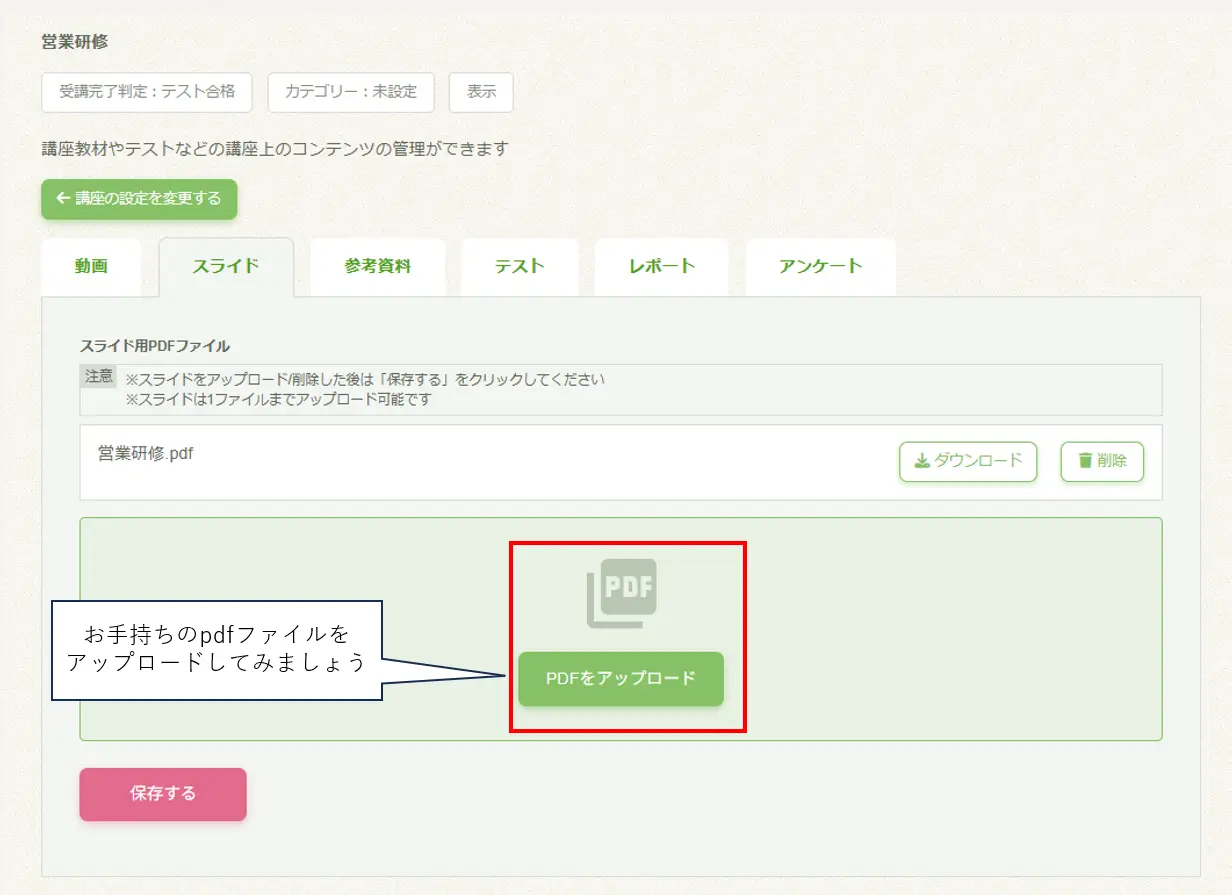Viewport: 1232px width, 895px height.
Task: Switch to the 動画 tab
Action: [x=92, y=267]
